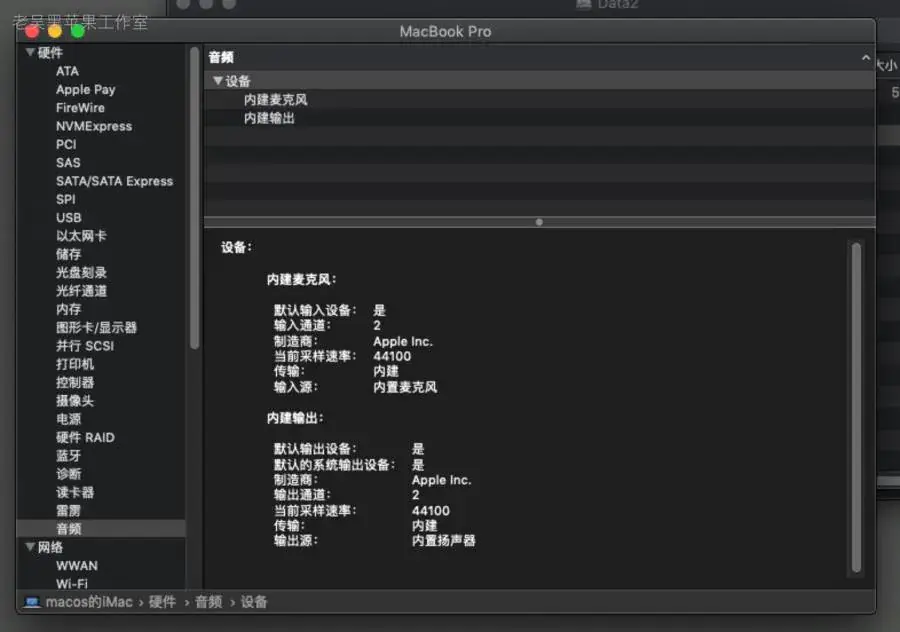Screen dimensions: 900x632
Task: Select Wi-Fi under 网络
Action: pyautogui.click(x=72, y=584)
